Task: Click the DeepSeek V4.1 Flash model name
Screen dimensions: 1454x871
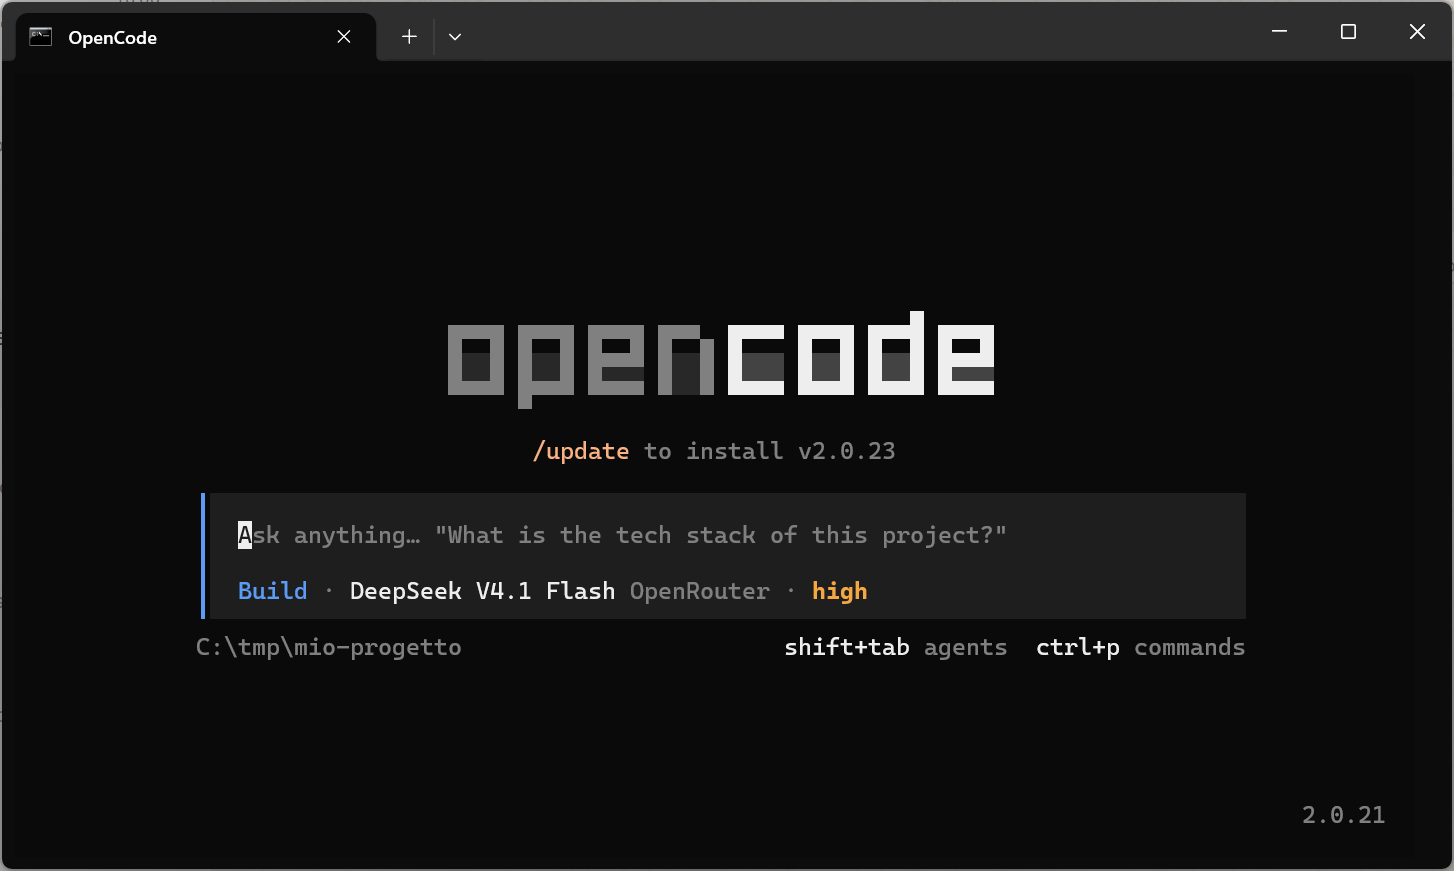Action: click(x=483, y=591)
